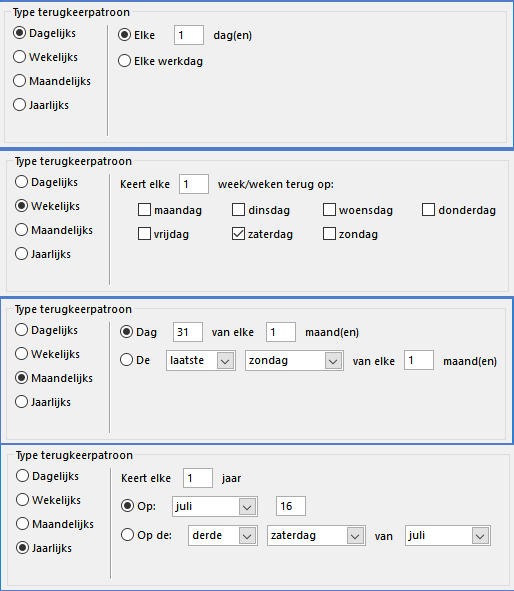
Task: Click the day field showing 16
Action: tap(291, 506)
